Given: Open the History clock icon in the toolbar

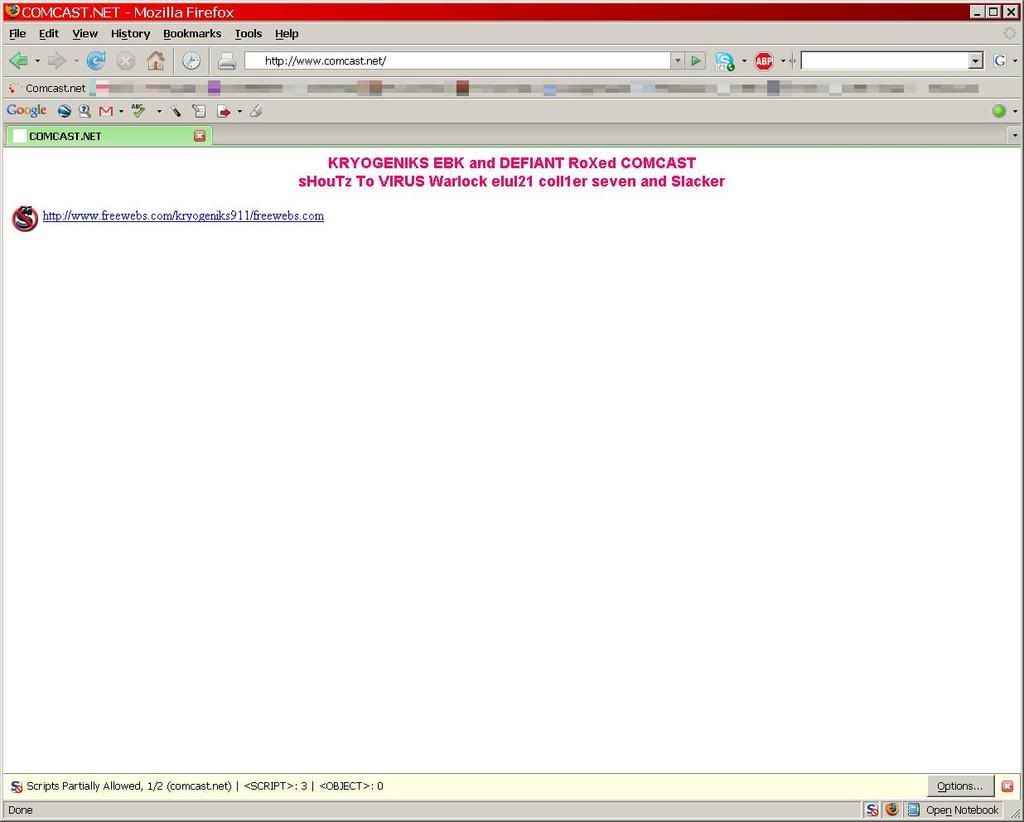Looking at the screenshot, I should coord(191,61).
